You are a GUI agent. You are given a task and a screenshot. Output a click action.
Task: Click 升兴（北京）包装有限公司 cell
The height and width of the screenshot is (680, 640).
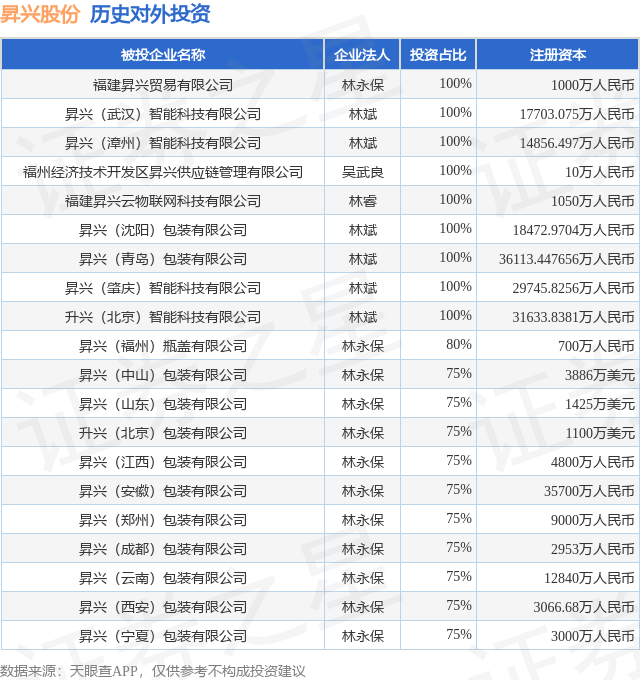point(163,433)
